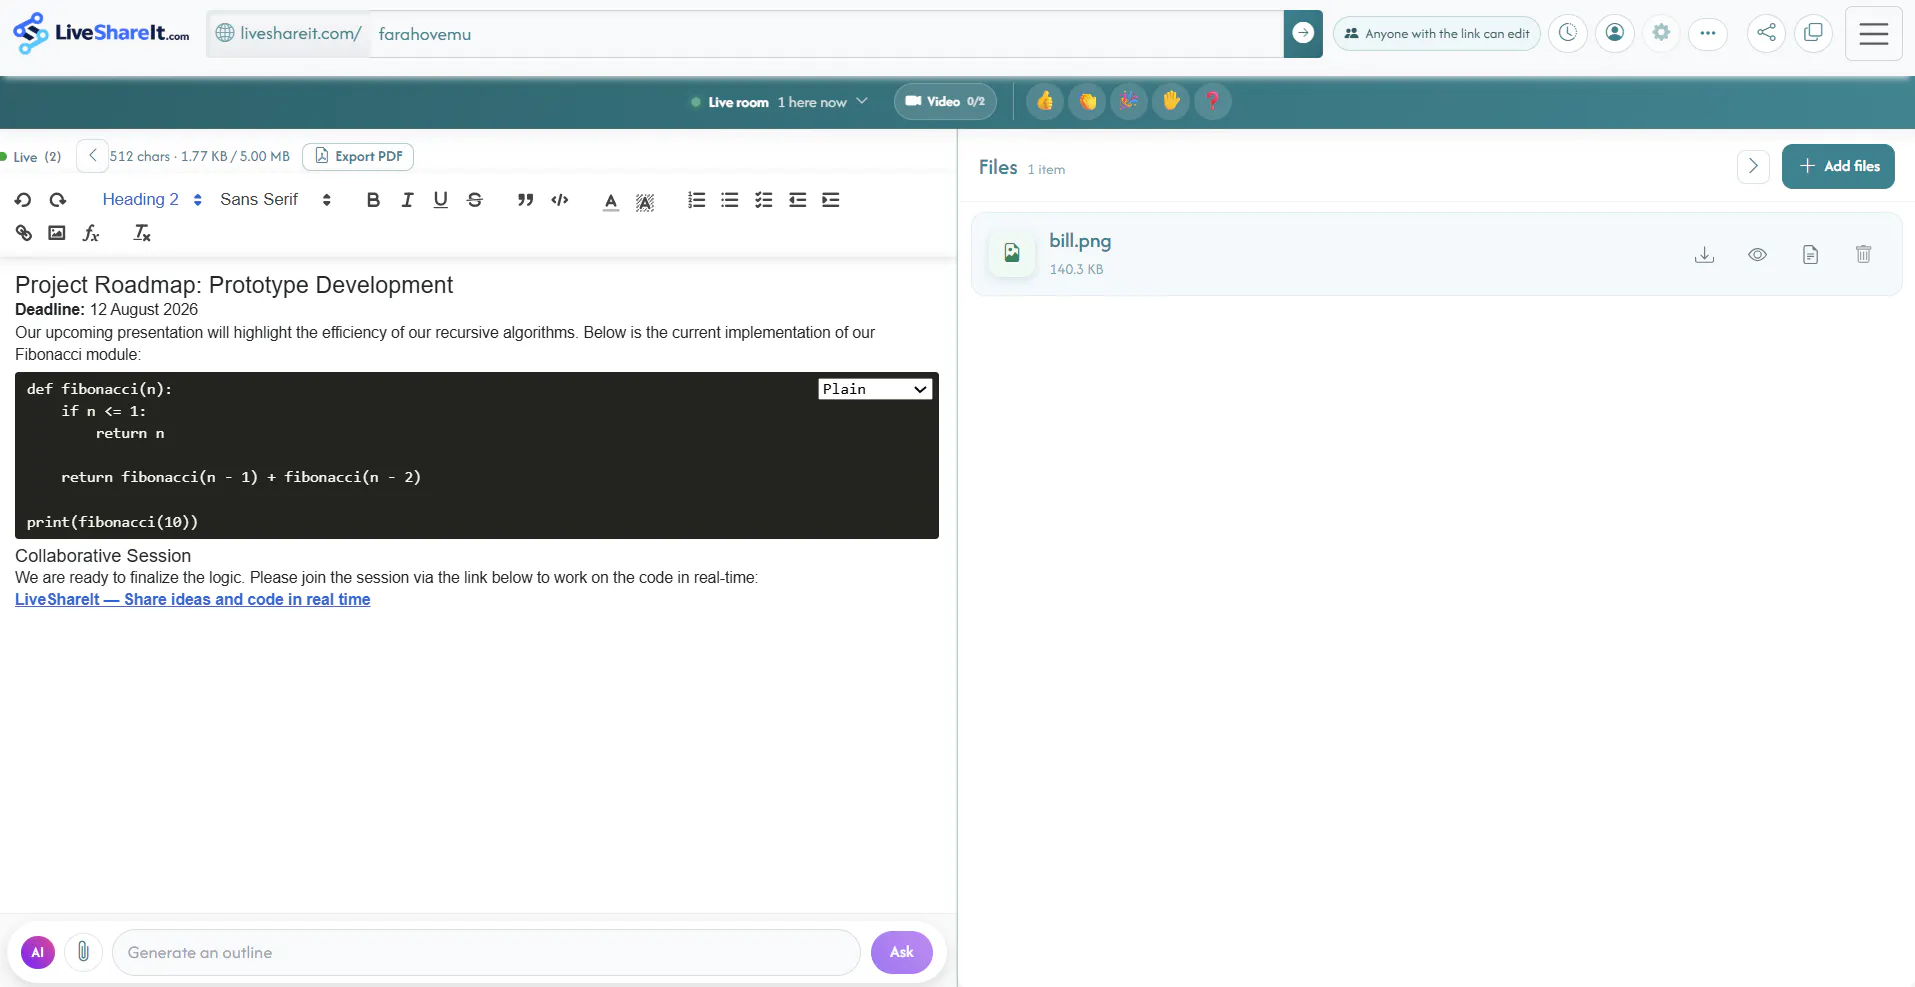Click the bill.png file name
This screenshot has width=1915, height=987.
tap(1080, 241)
